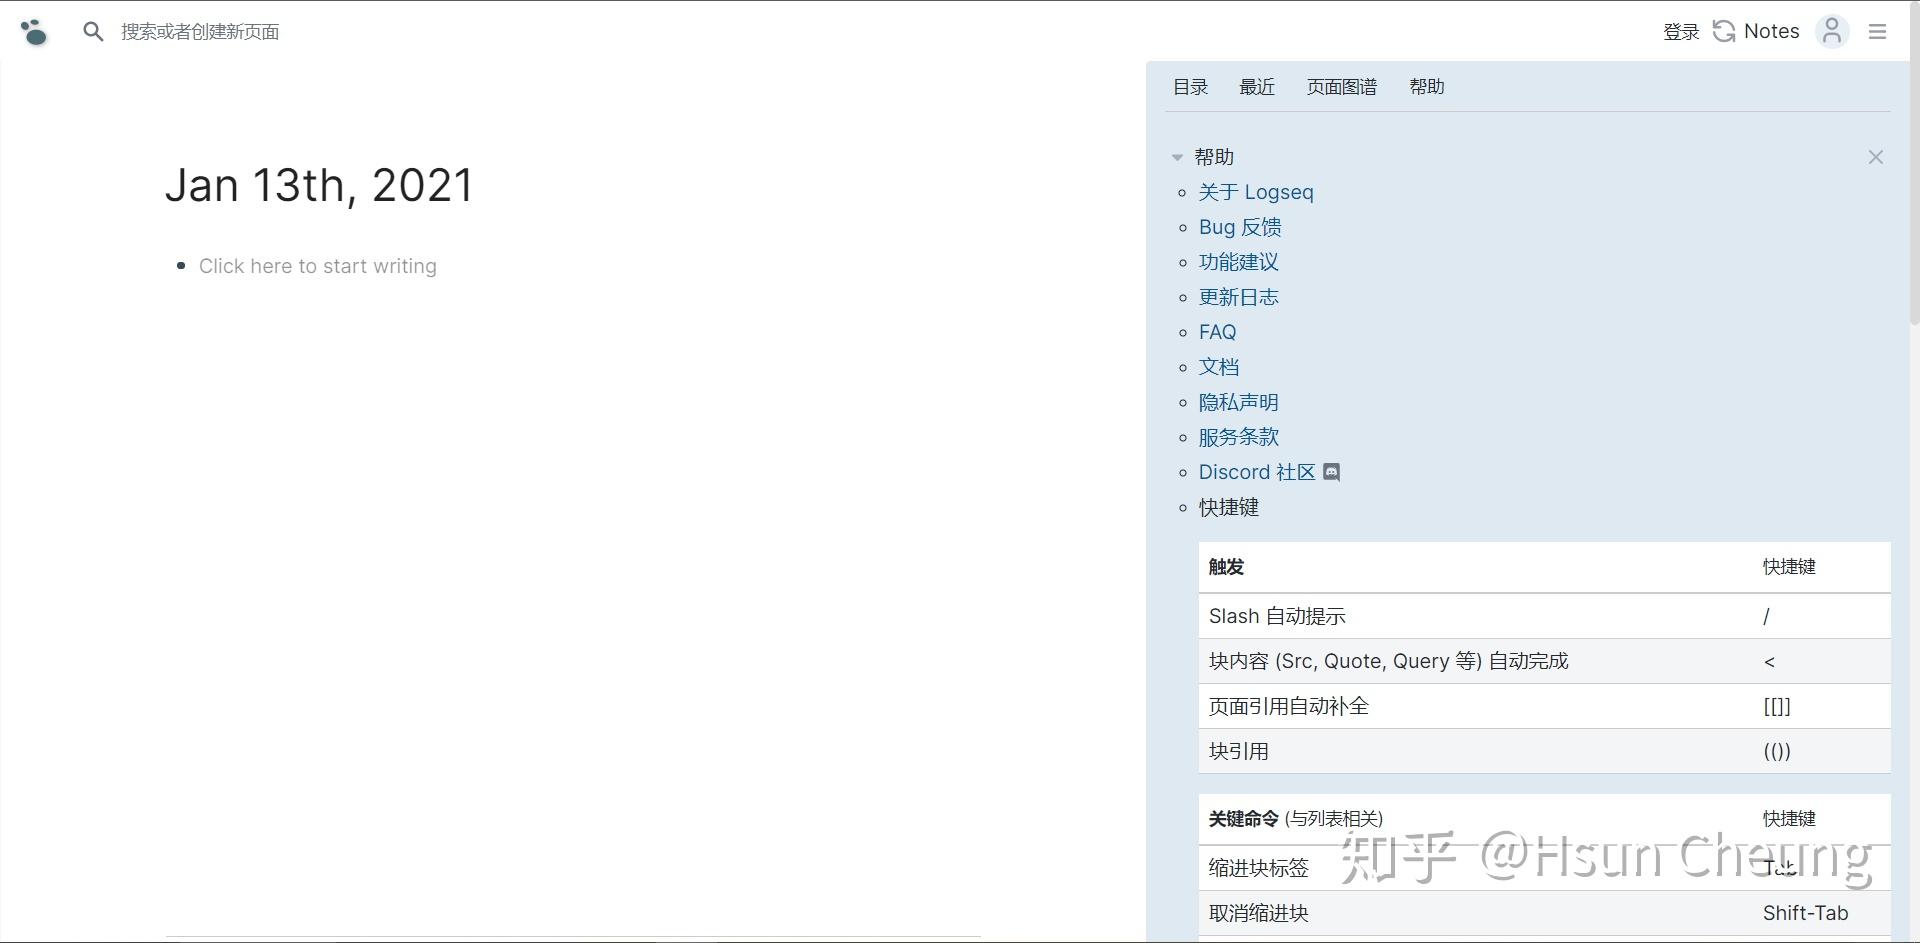The width and height of the screenshot is (1920, 943).
Task: Collapse the 帮助 section disclosure triangle
Action: (x=1177, y=157)
